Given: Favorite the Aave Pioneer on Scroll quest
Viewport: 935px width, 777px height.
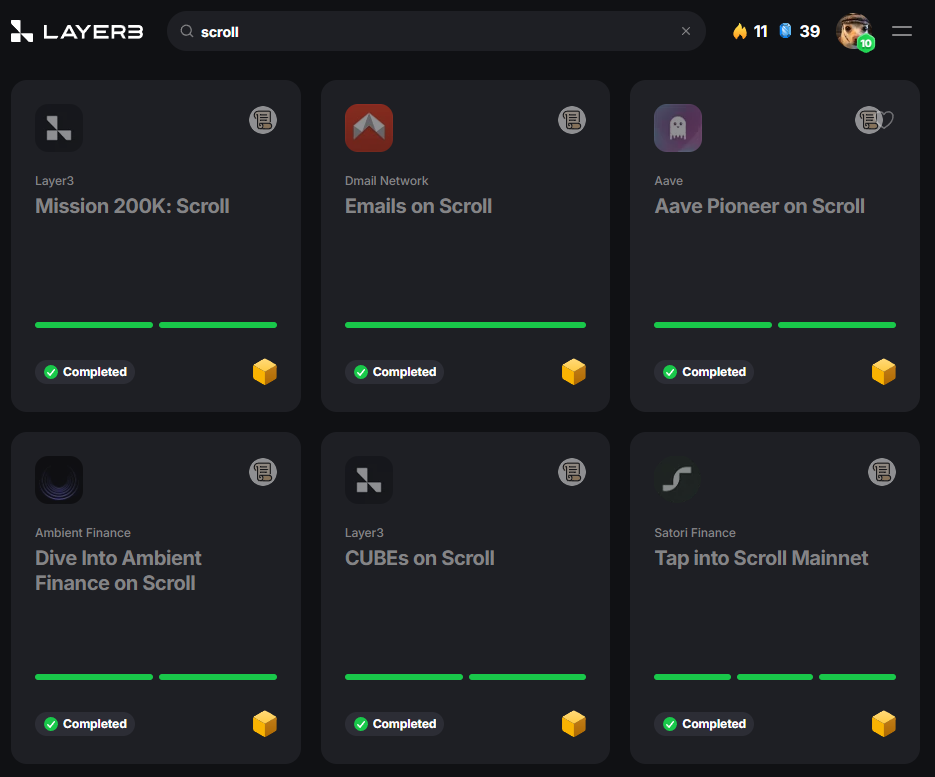Looking at the screenshot, I should [888, 119].
